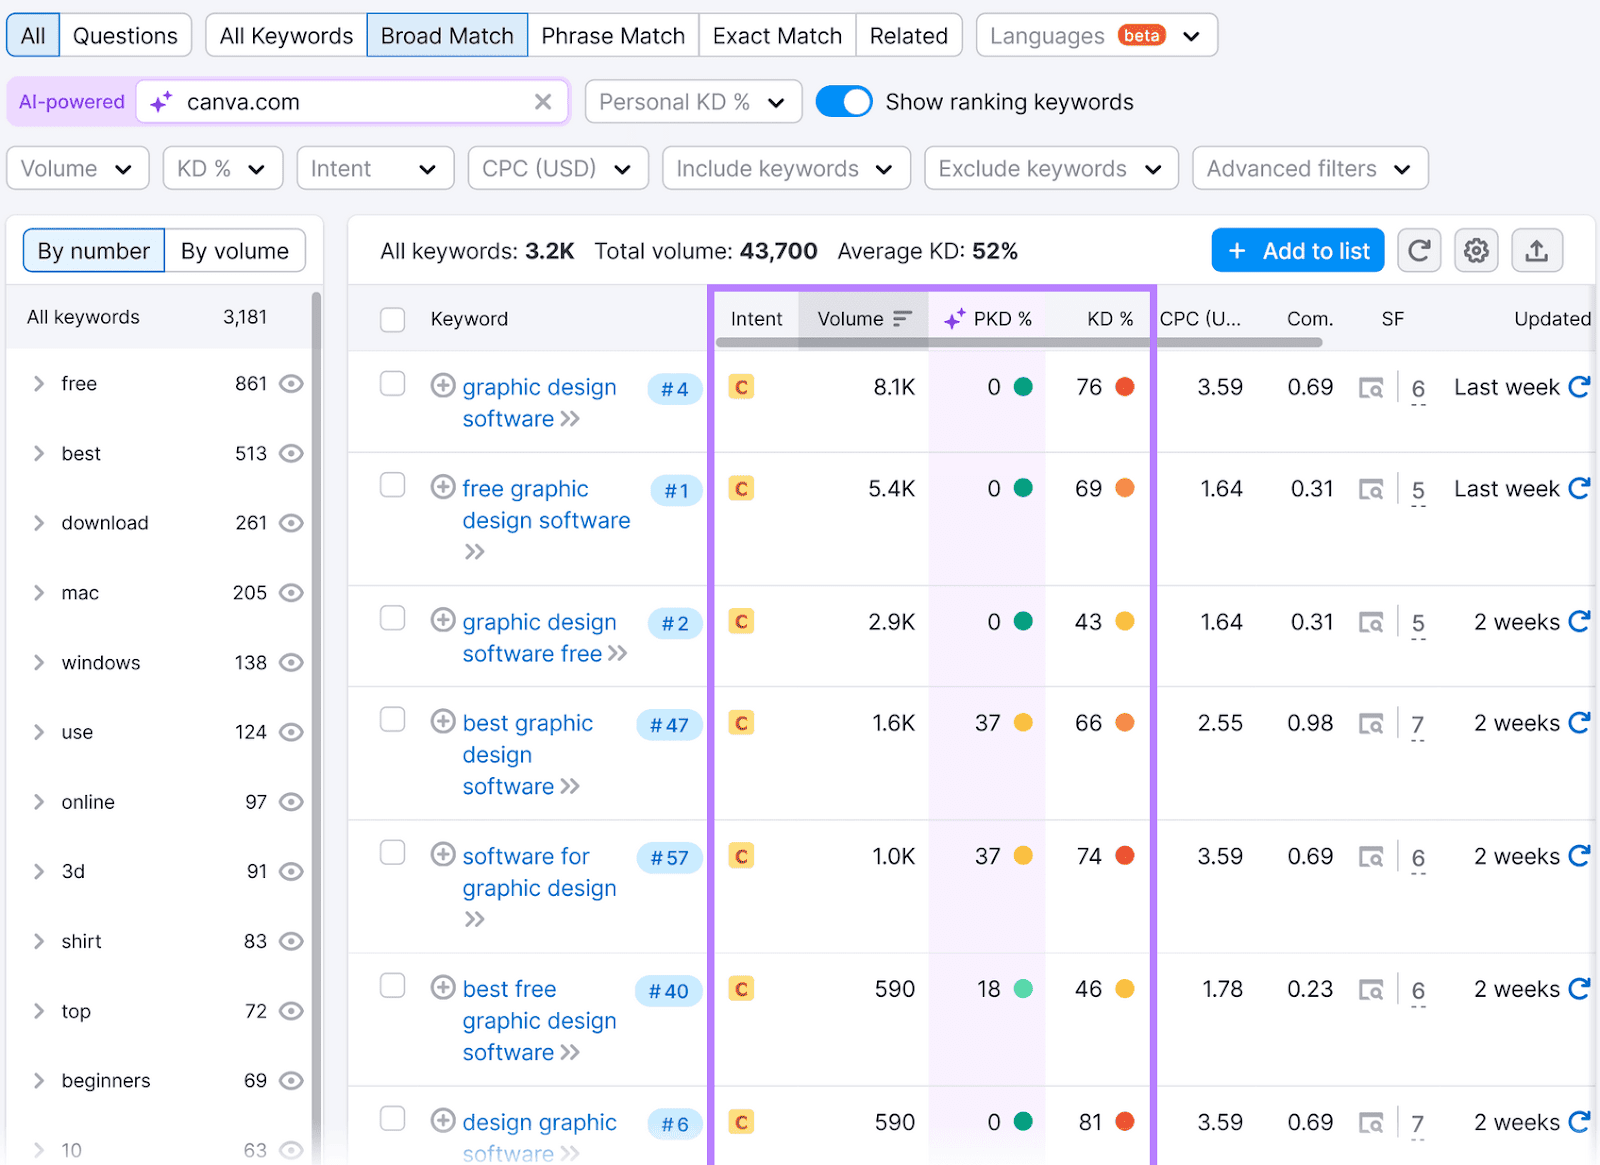Viewport: 1600px width, 1165px height.
Task: Open the Languages dropdown
Action: [1096, 35]
